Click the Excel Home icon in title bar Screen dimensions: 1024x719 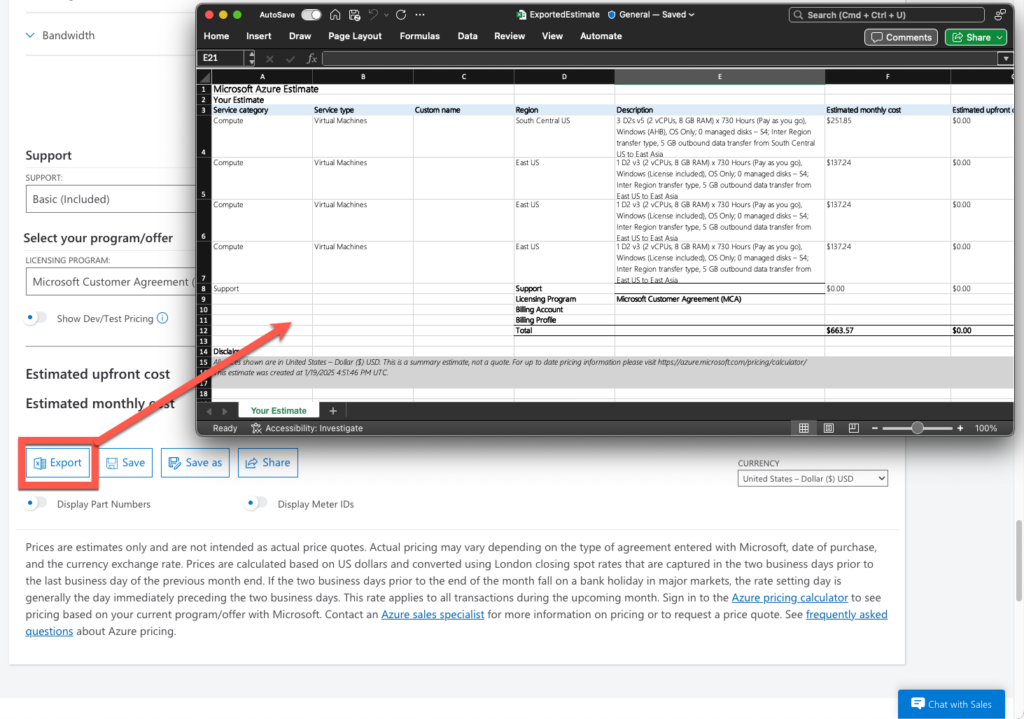tap(335, 14)
